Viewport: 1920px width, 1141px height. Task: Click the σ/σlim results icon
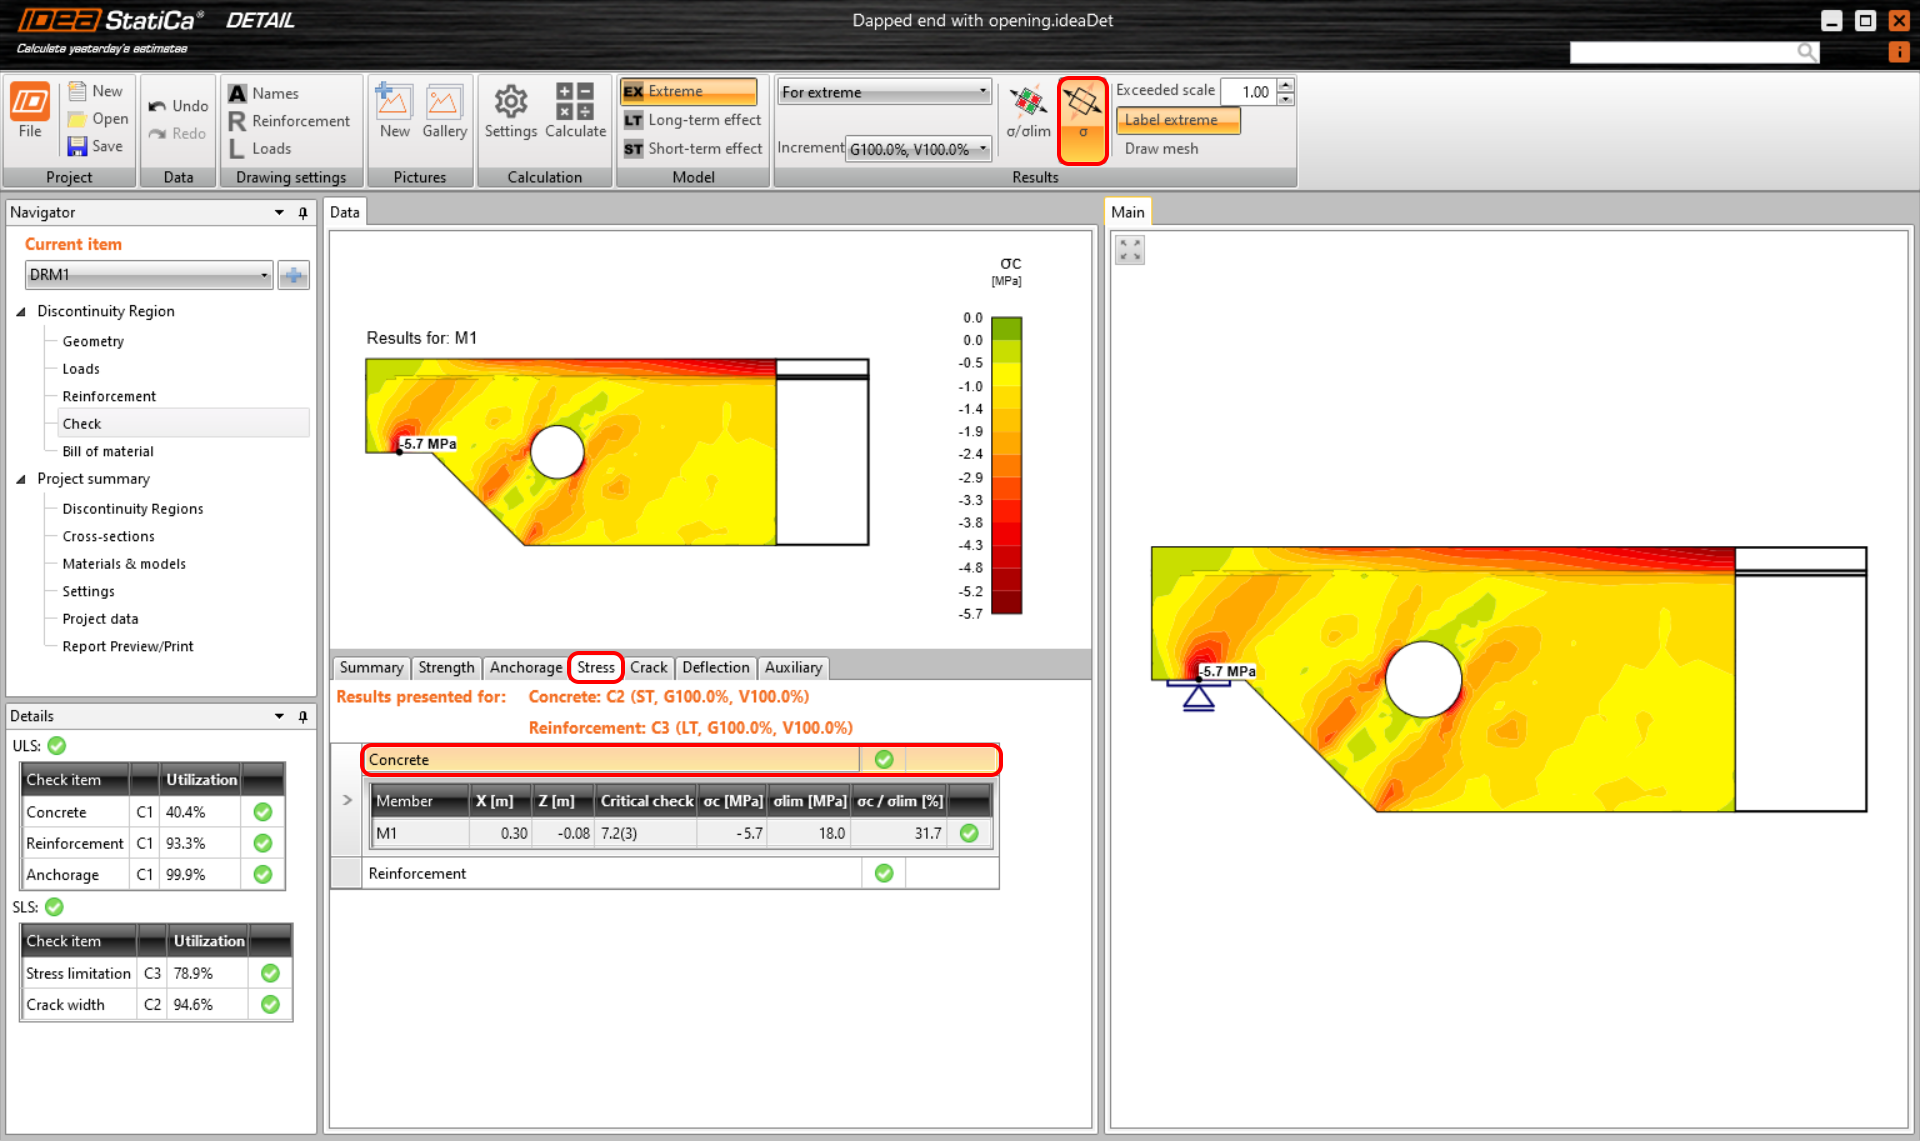1028,110
